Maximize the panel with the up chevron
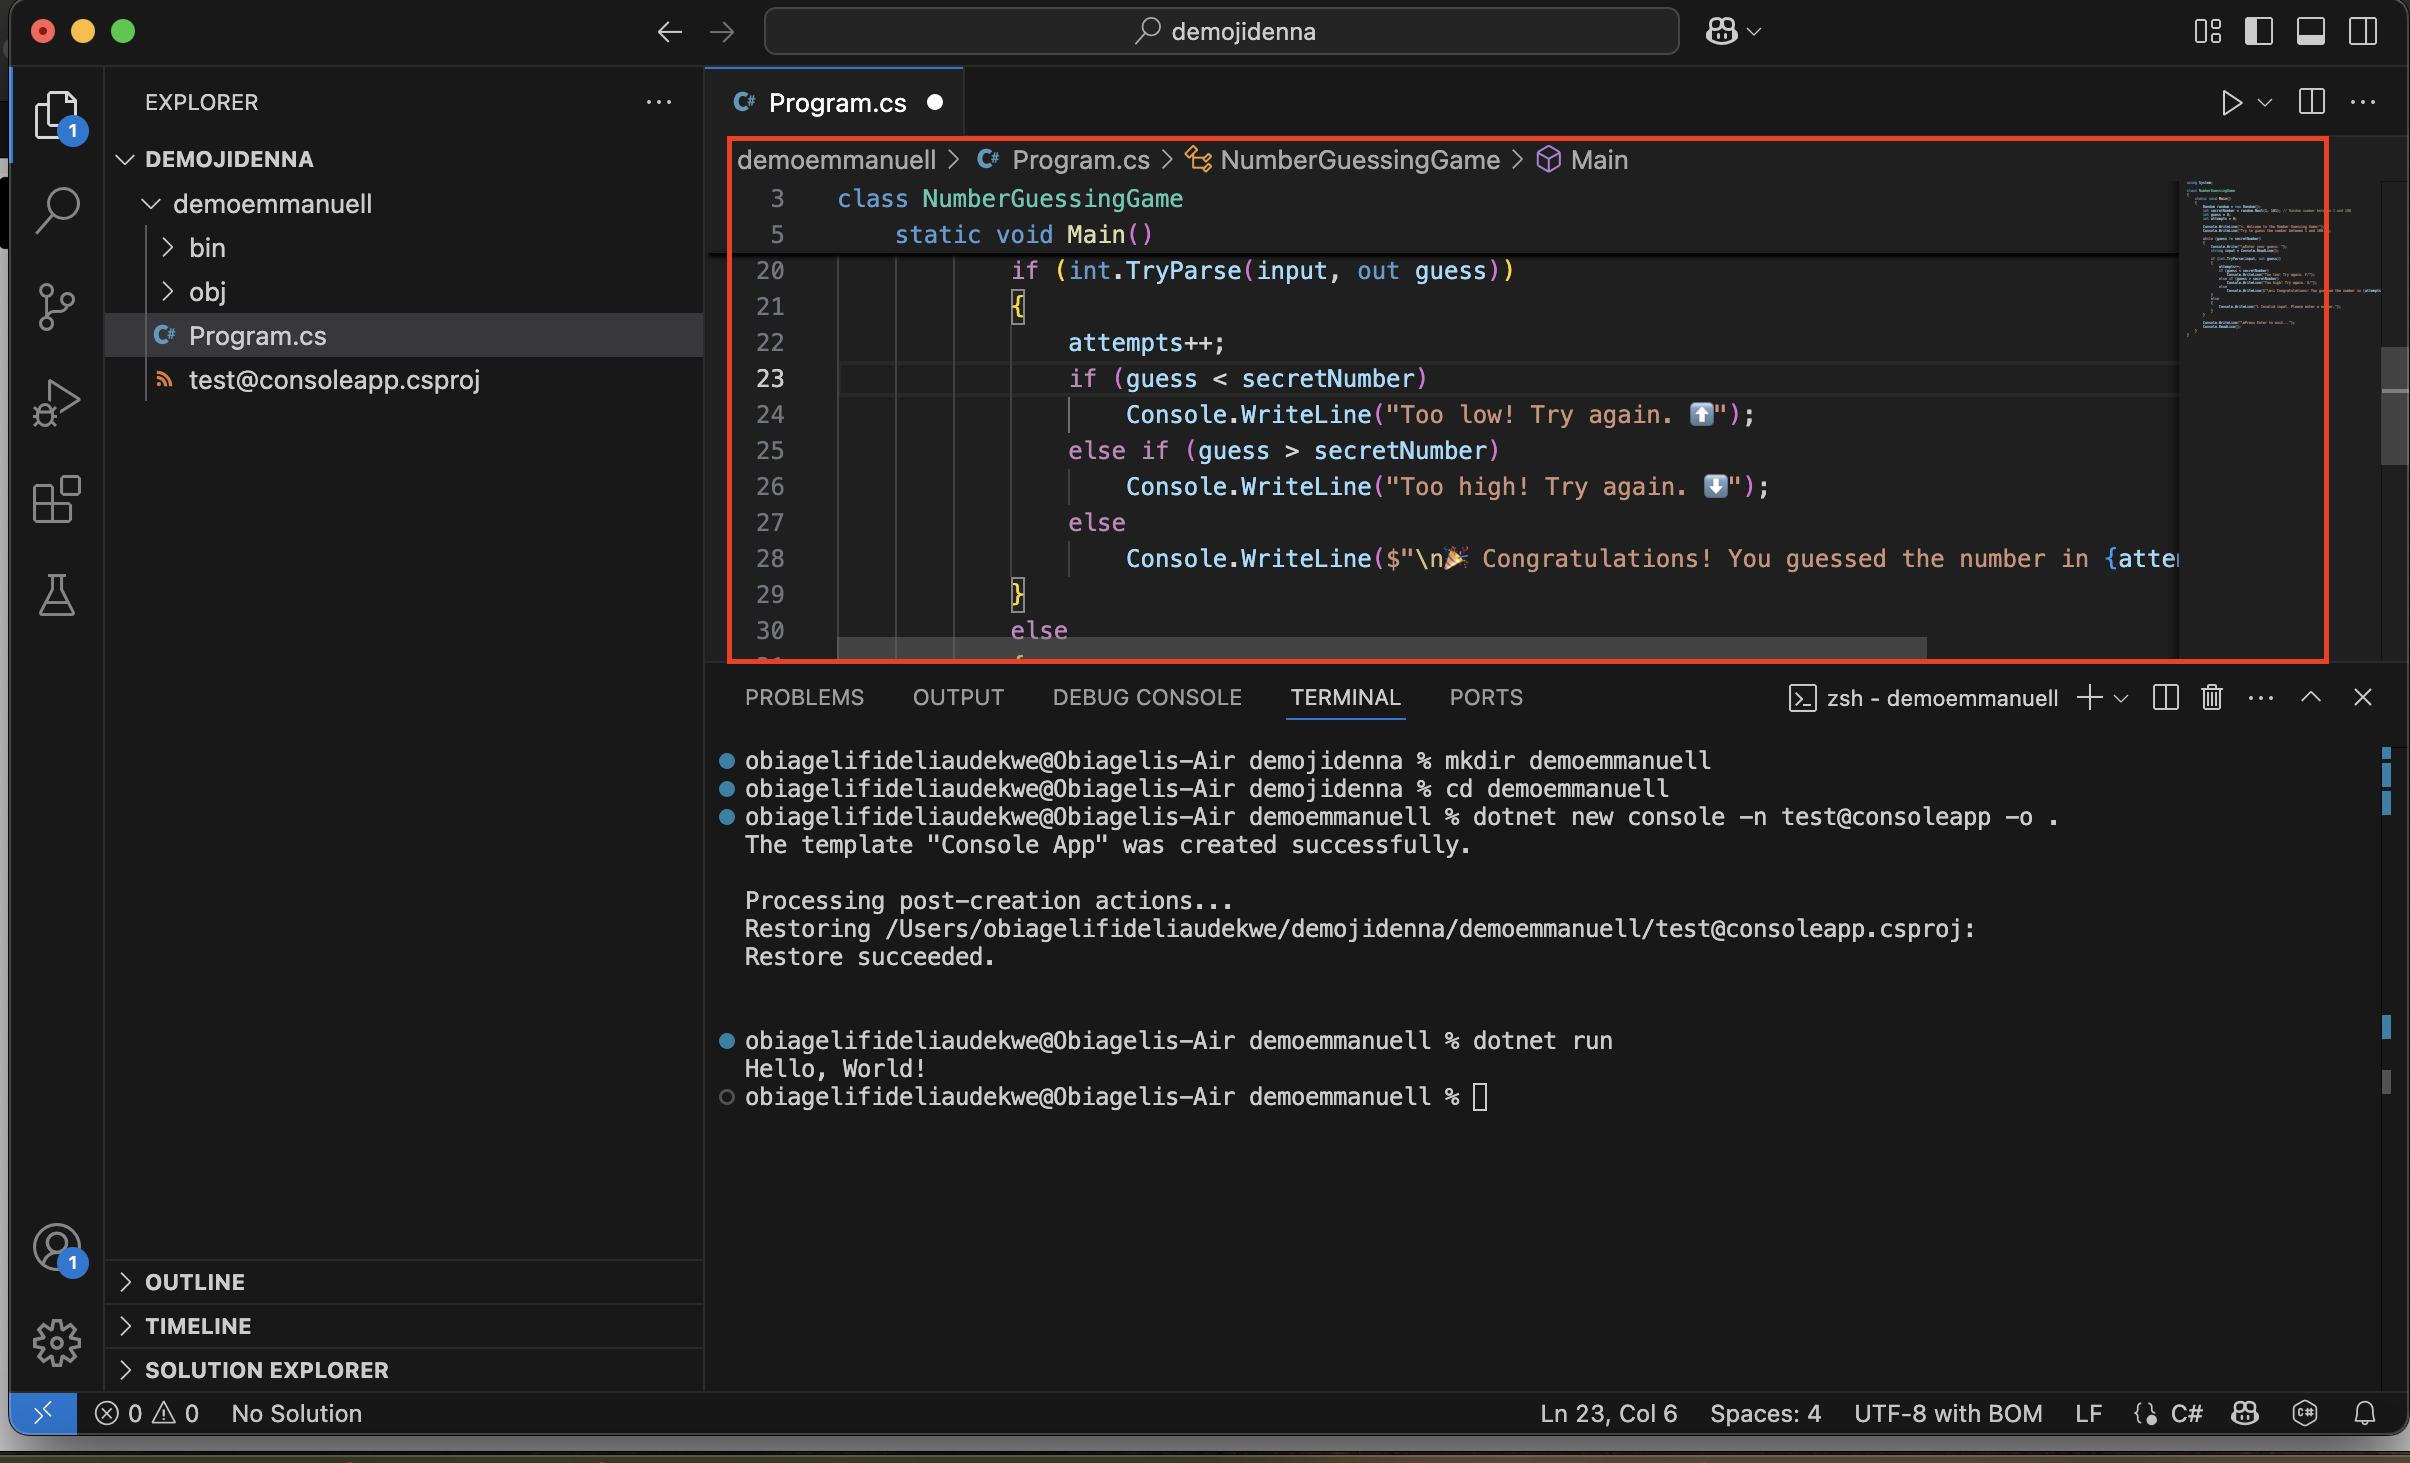The image size is (2410, 1463). point(2311,697)
